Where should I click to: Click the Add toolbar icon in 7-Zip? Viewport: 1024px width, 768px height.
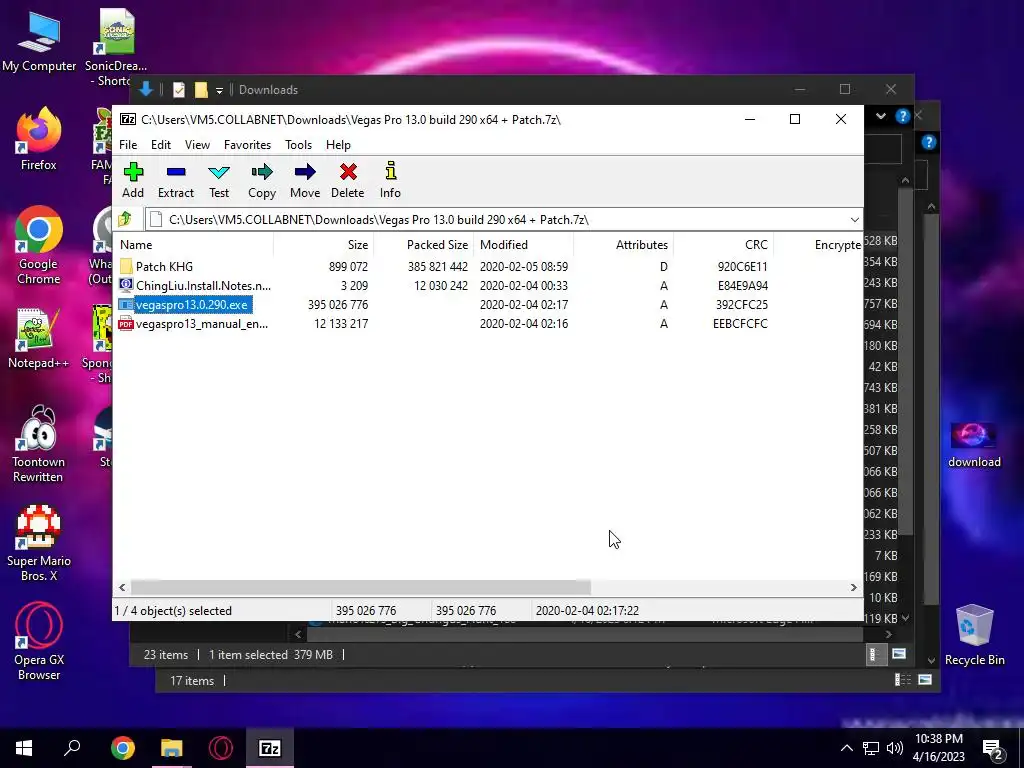[x=133, y=180]
